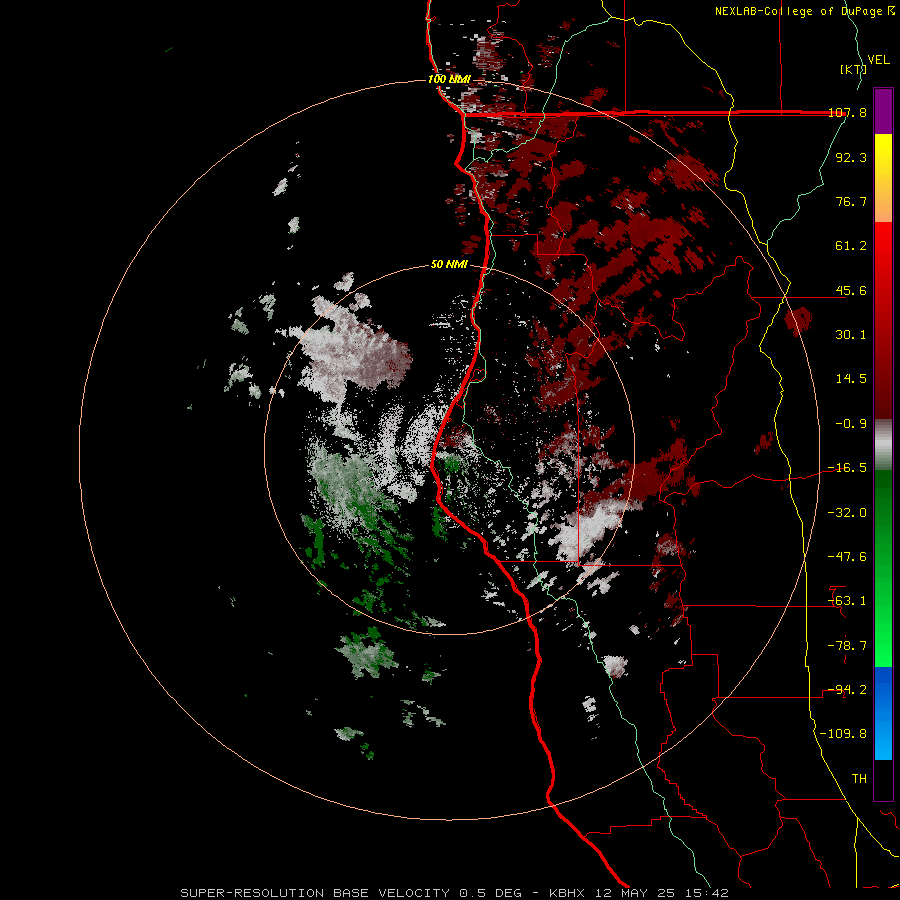This screenshot has height=900, width=900.
Task: Click the -94.2 legend value
Action: tap(847, 690)
